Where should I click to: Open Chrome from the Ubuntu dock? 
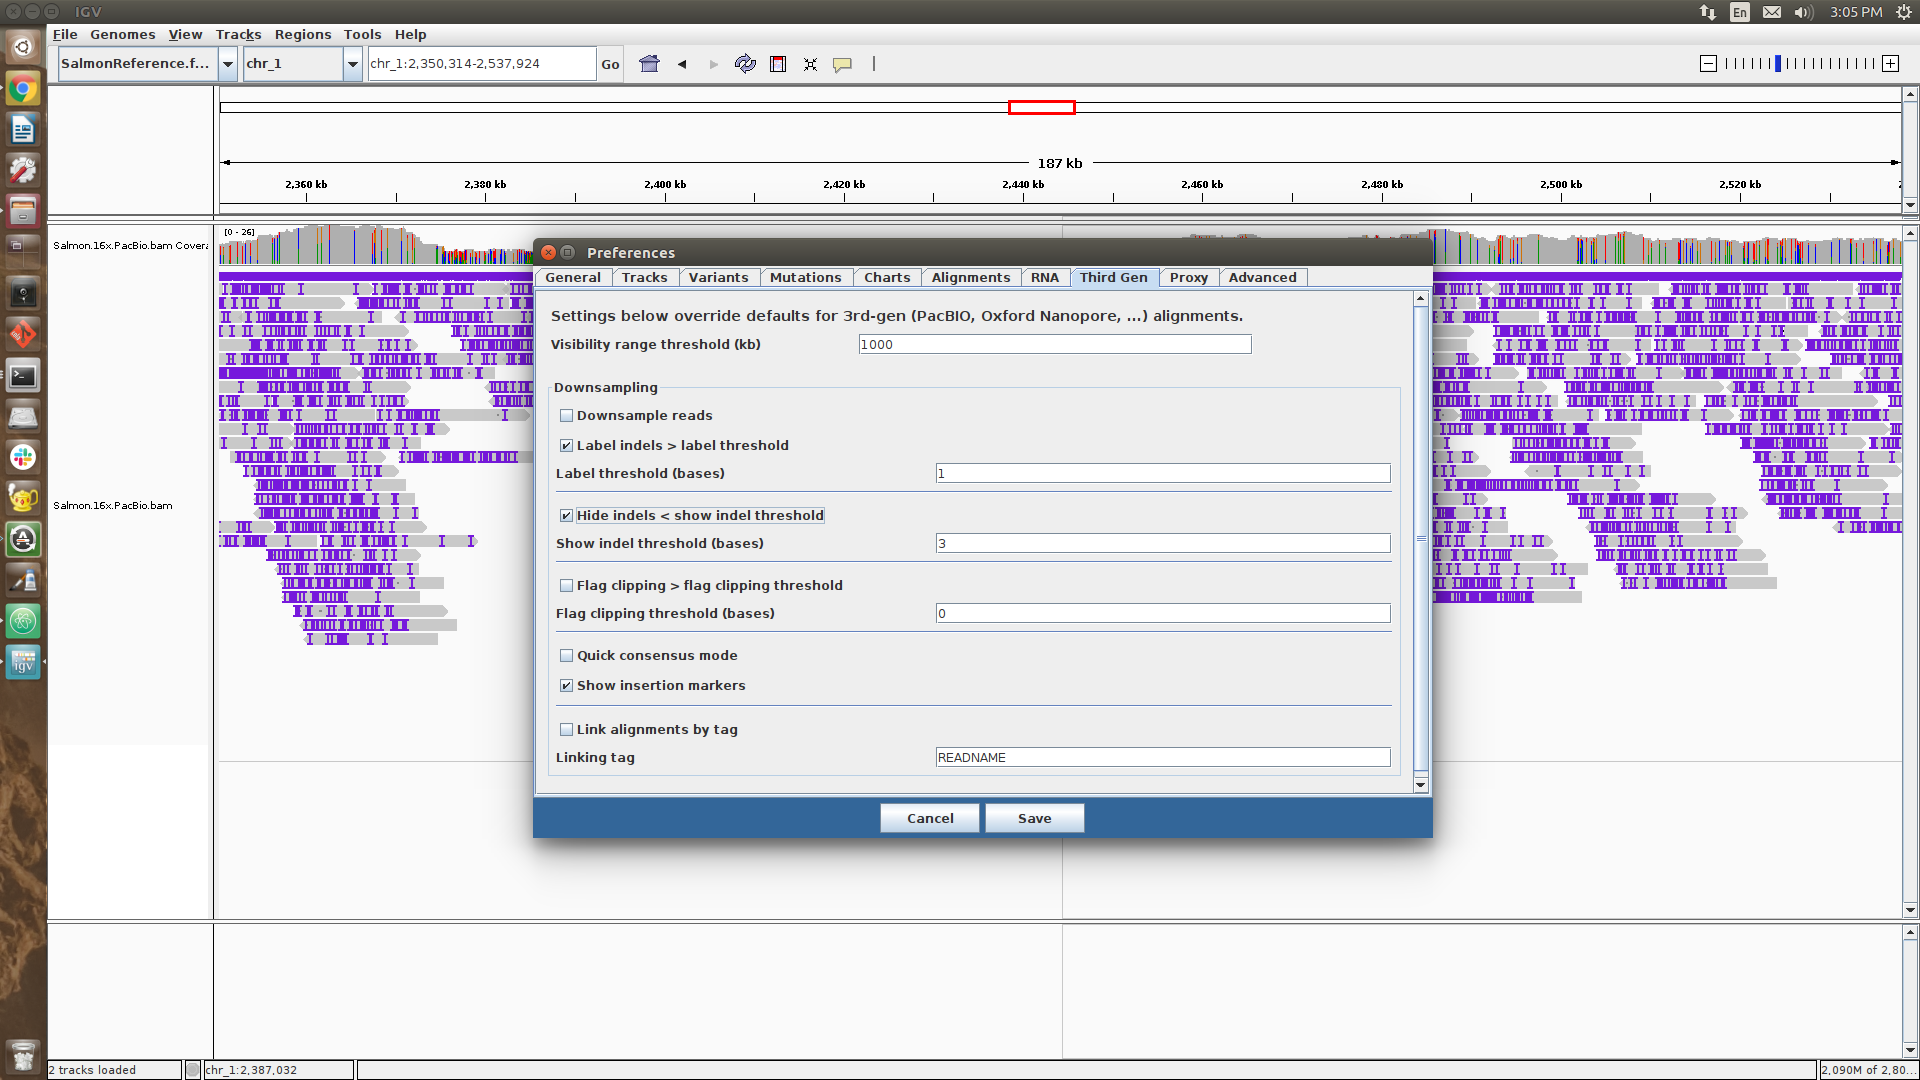(x=22, y=89)
